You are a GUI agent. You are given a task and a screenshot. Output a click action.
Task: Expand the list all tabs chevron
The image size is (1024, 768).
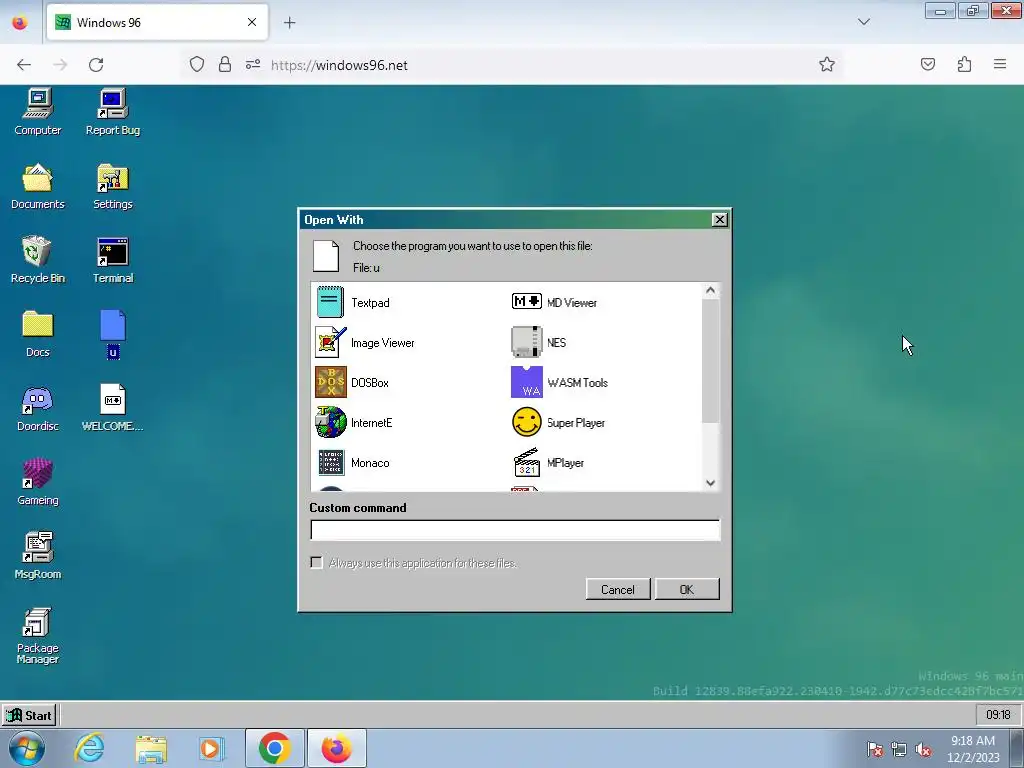tap(864, 22)
